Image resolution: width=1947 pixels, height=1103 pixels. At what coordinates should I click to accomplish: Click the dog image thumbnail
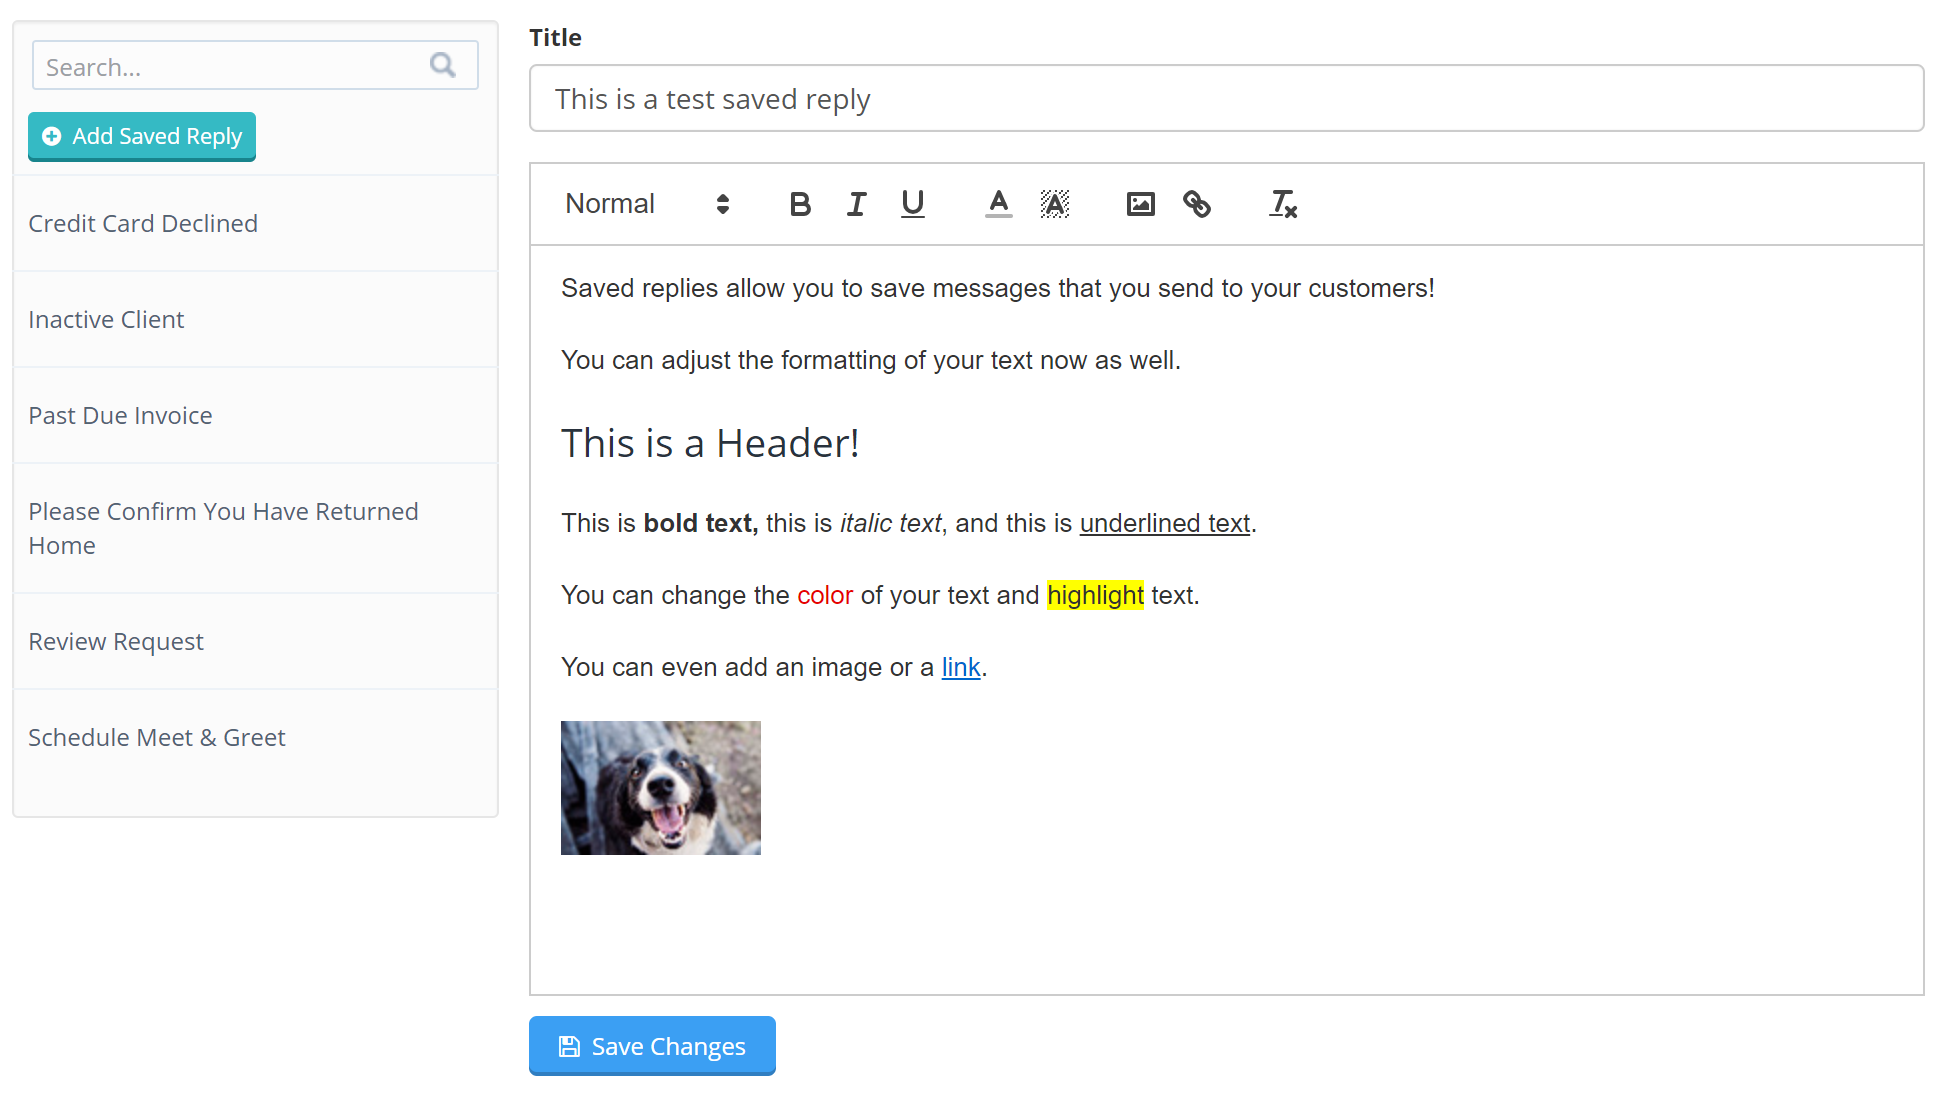[661, 787]
